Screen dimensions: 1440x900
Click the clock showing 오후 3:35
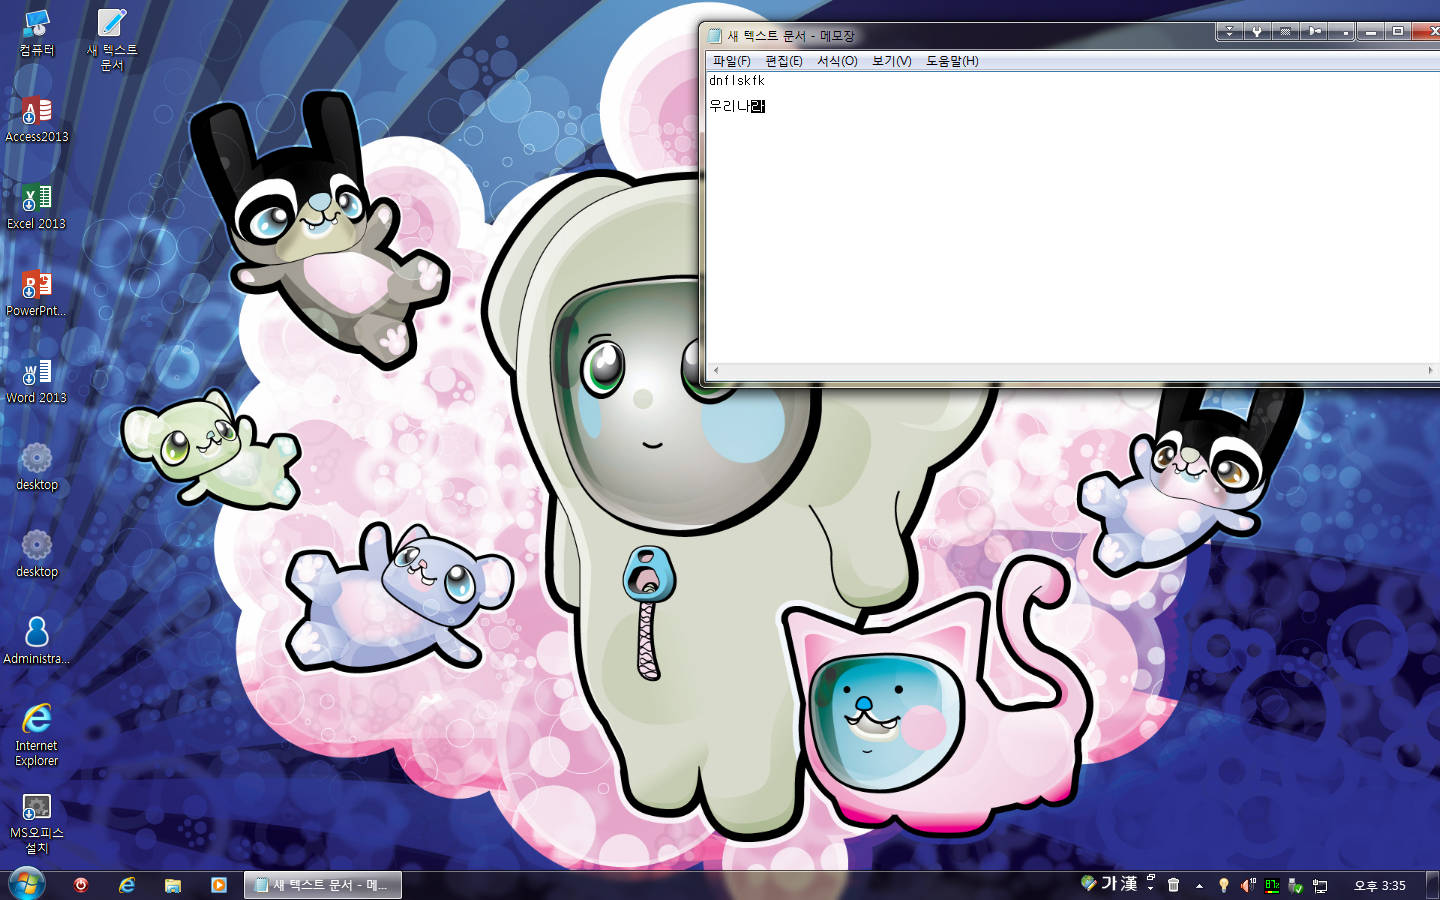tap(1379, 886)
